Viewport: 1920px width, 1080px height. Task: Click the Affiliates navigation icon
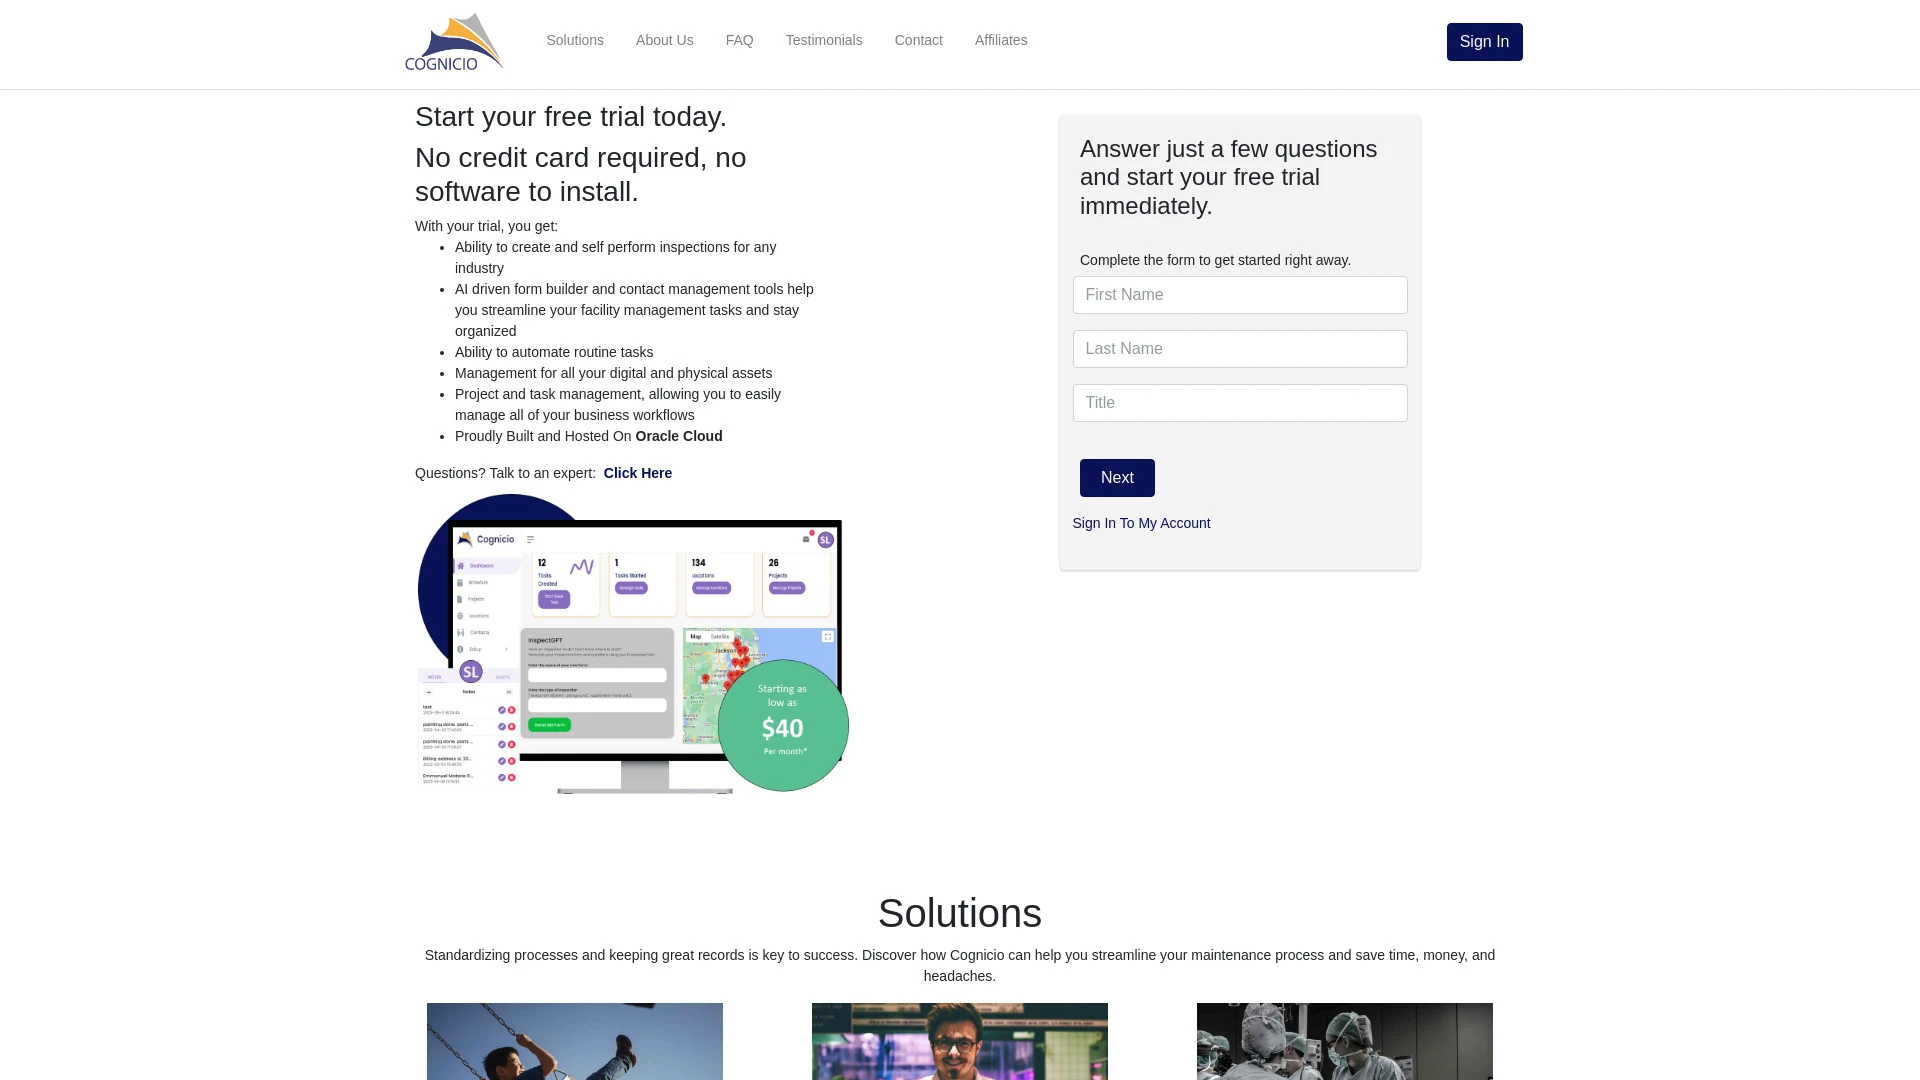tap(1001, 40)
